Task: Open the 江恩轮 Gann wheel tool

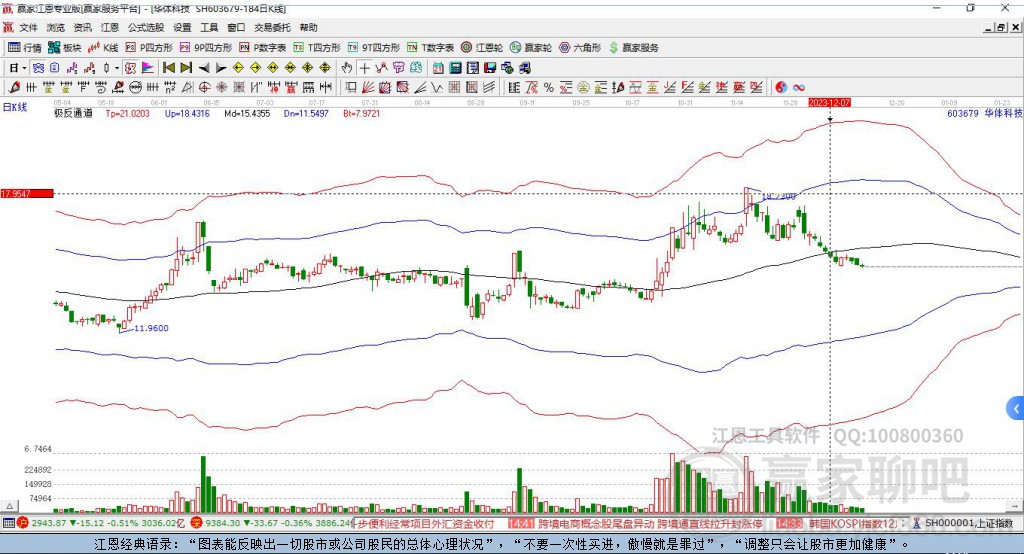Action: (482, 48)
